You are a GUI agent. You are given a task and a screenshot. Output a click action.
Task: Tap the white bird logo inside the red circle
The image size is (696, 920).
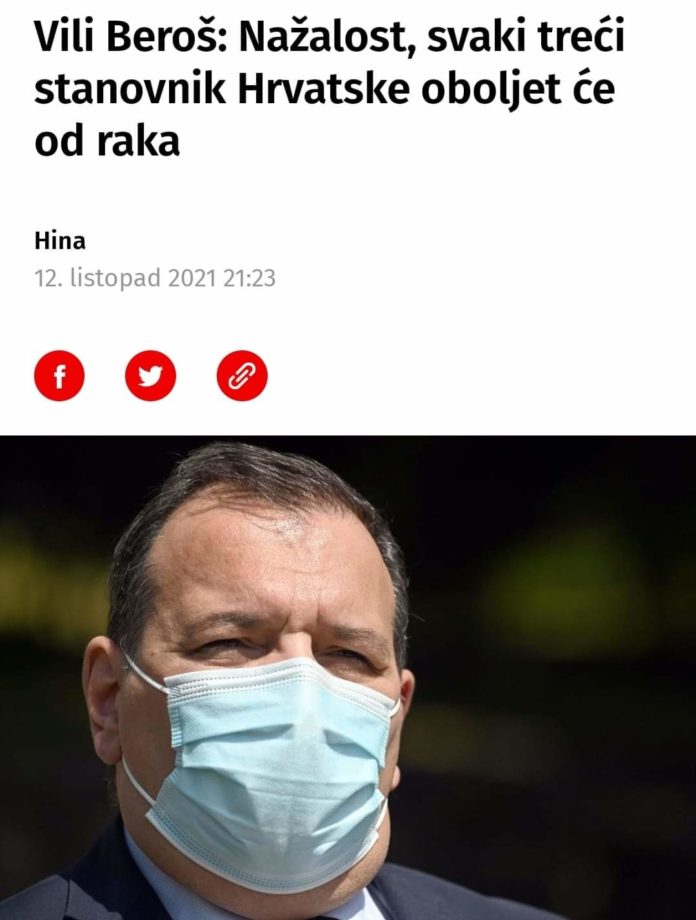click(151, 376)
